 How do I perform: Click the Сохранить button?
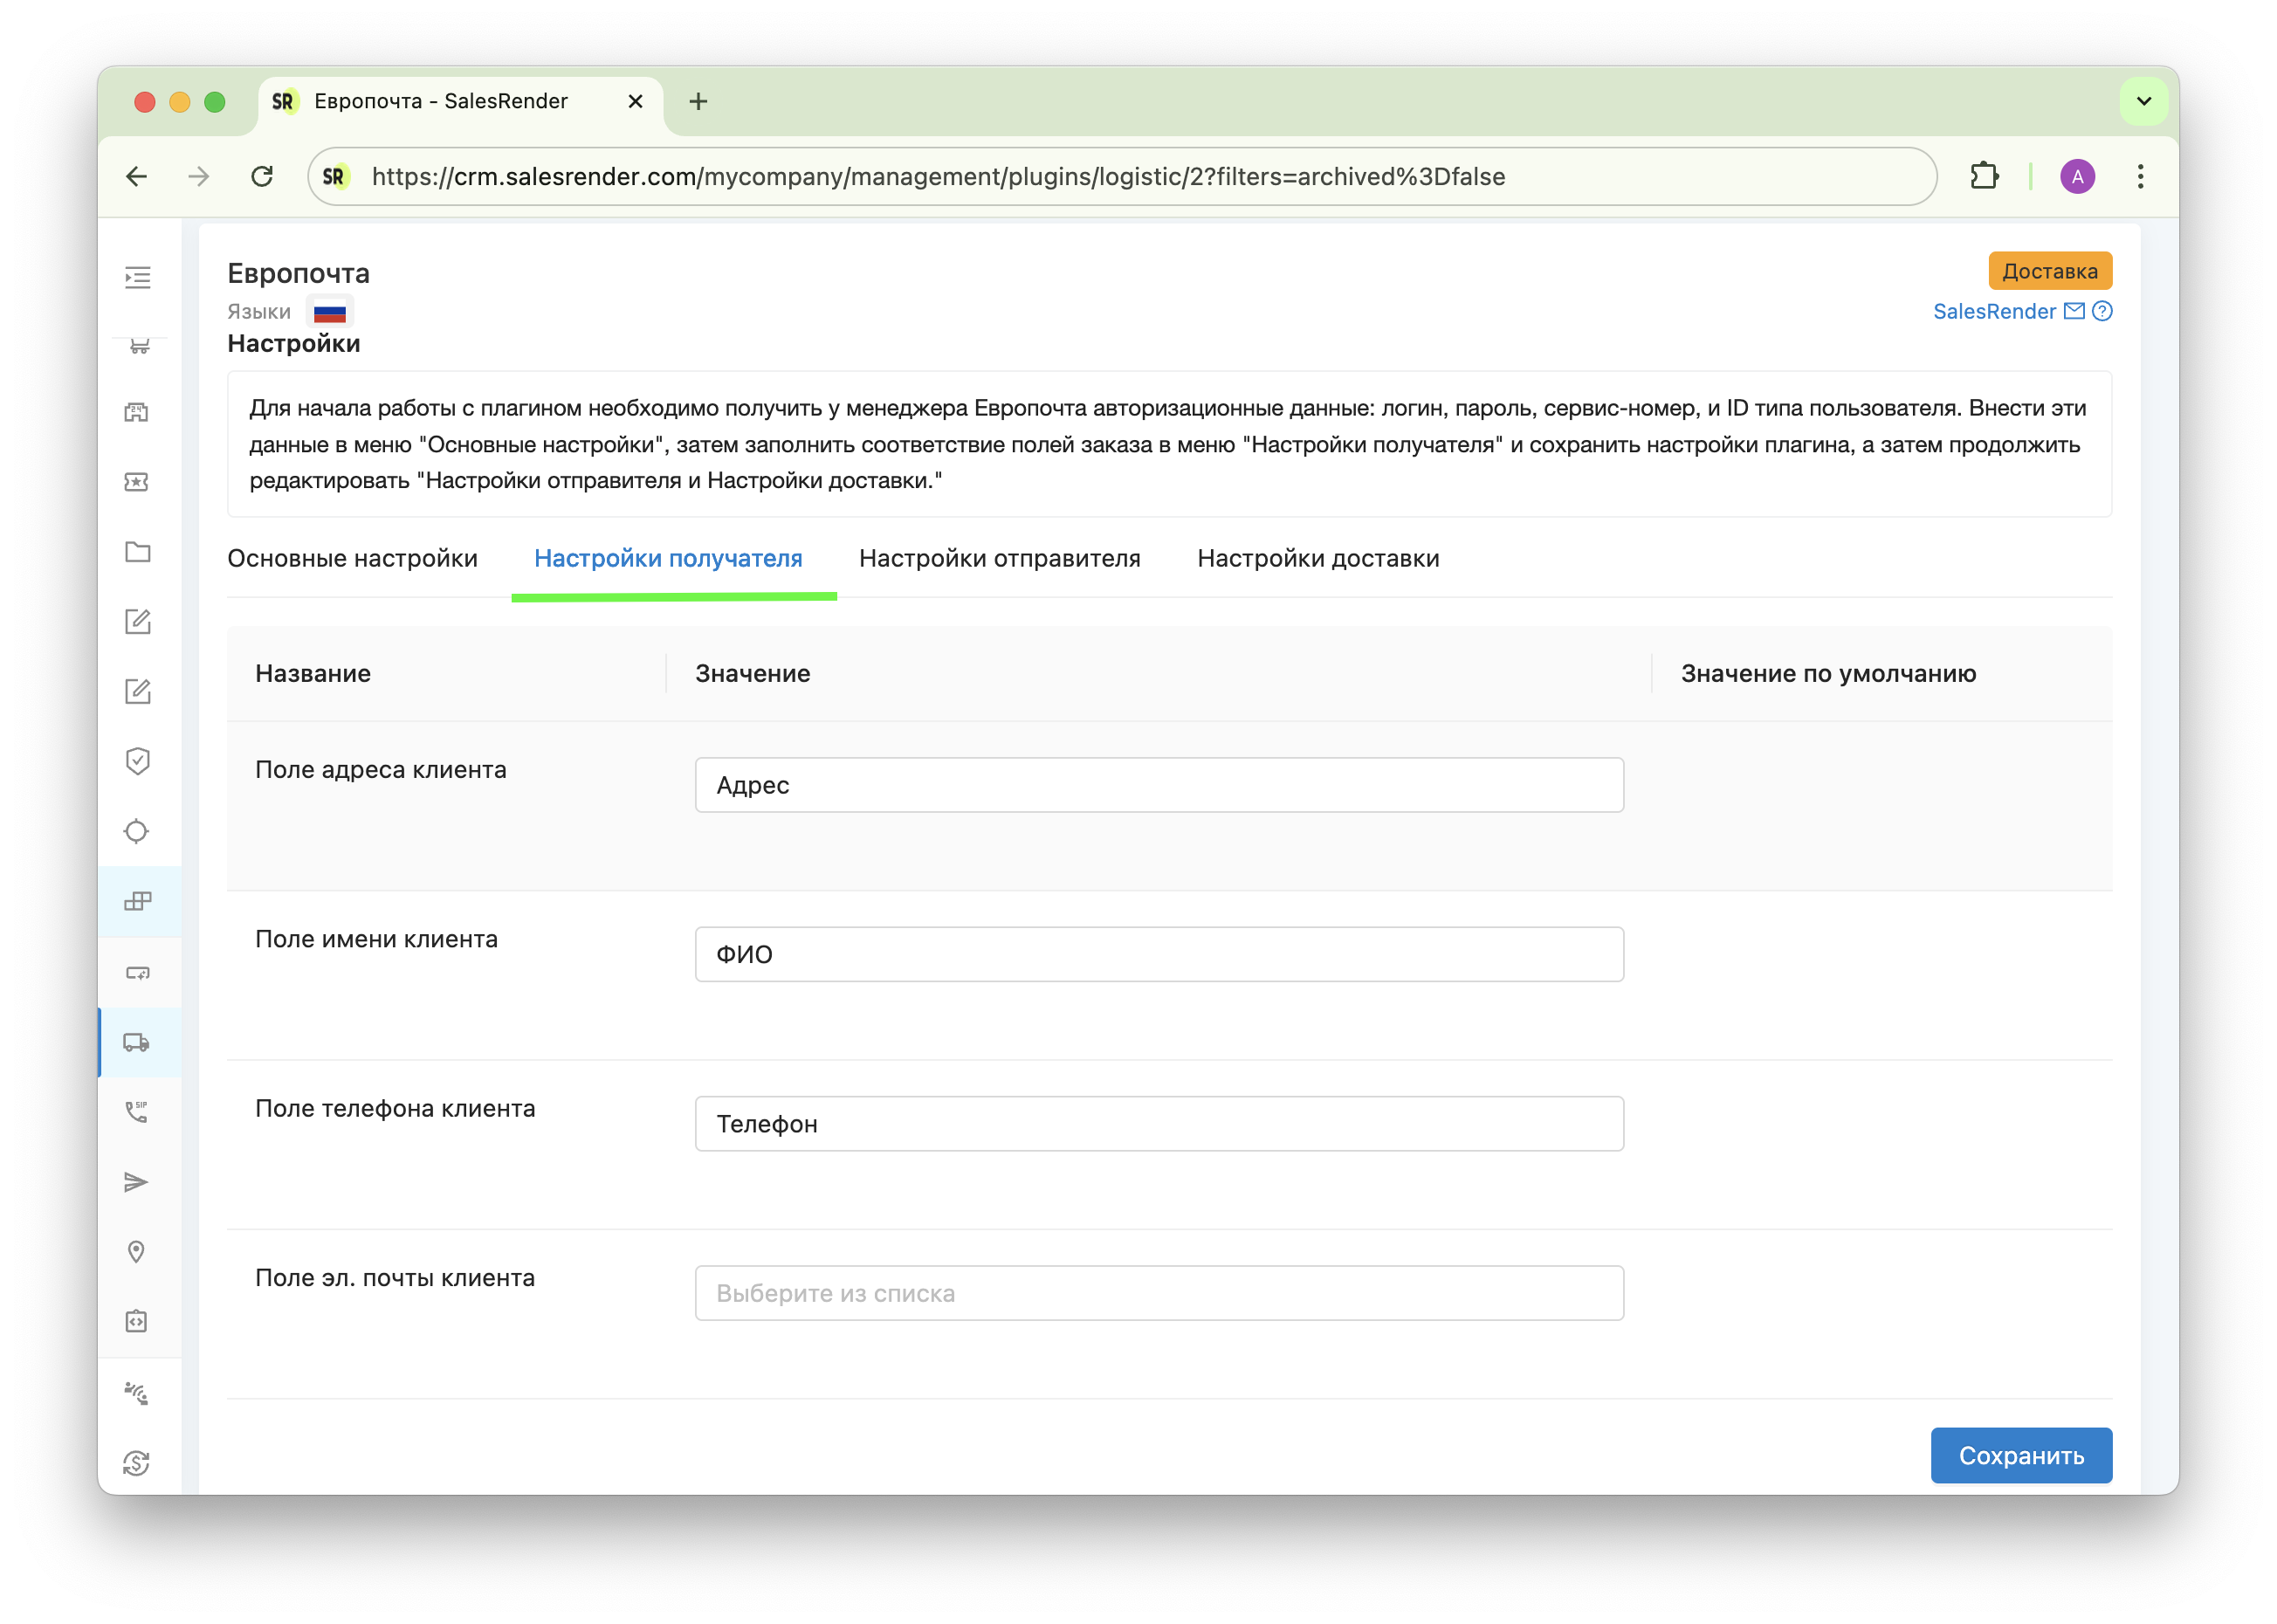[x=2020, y=1455]
